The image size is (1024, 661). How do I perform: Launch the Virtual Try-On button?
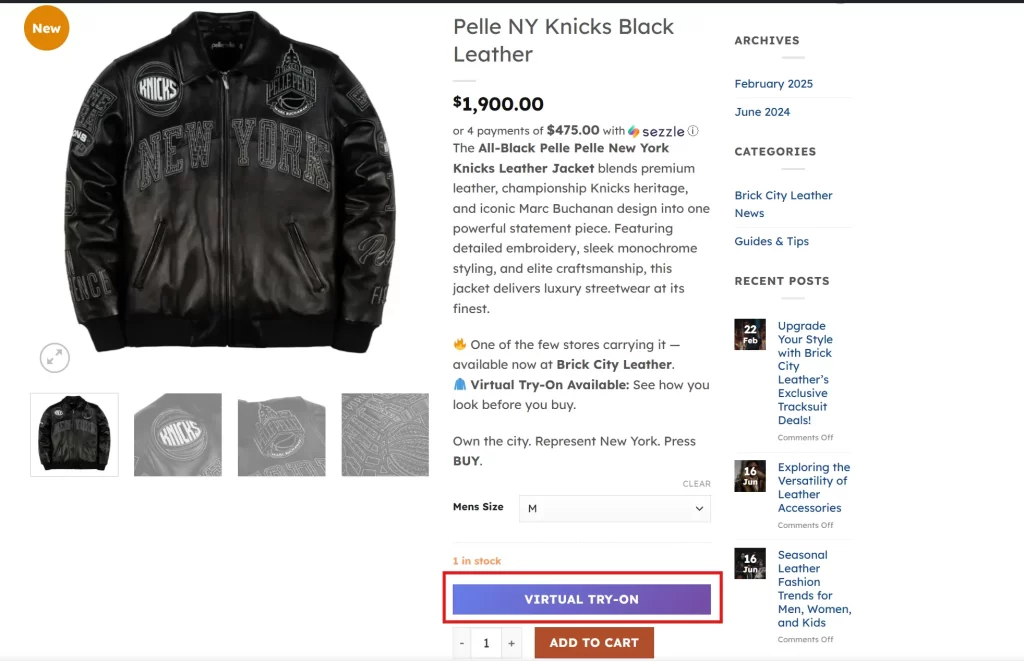[x=581, y=599]
